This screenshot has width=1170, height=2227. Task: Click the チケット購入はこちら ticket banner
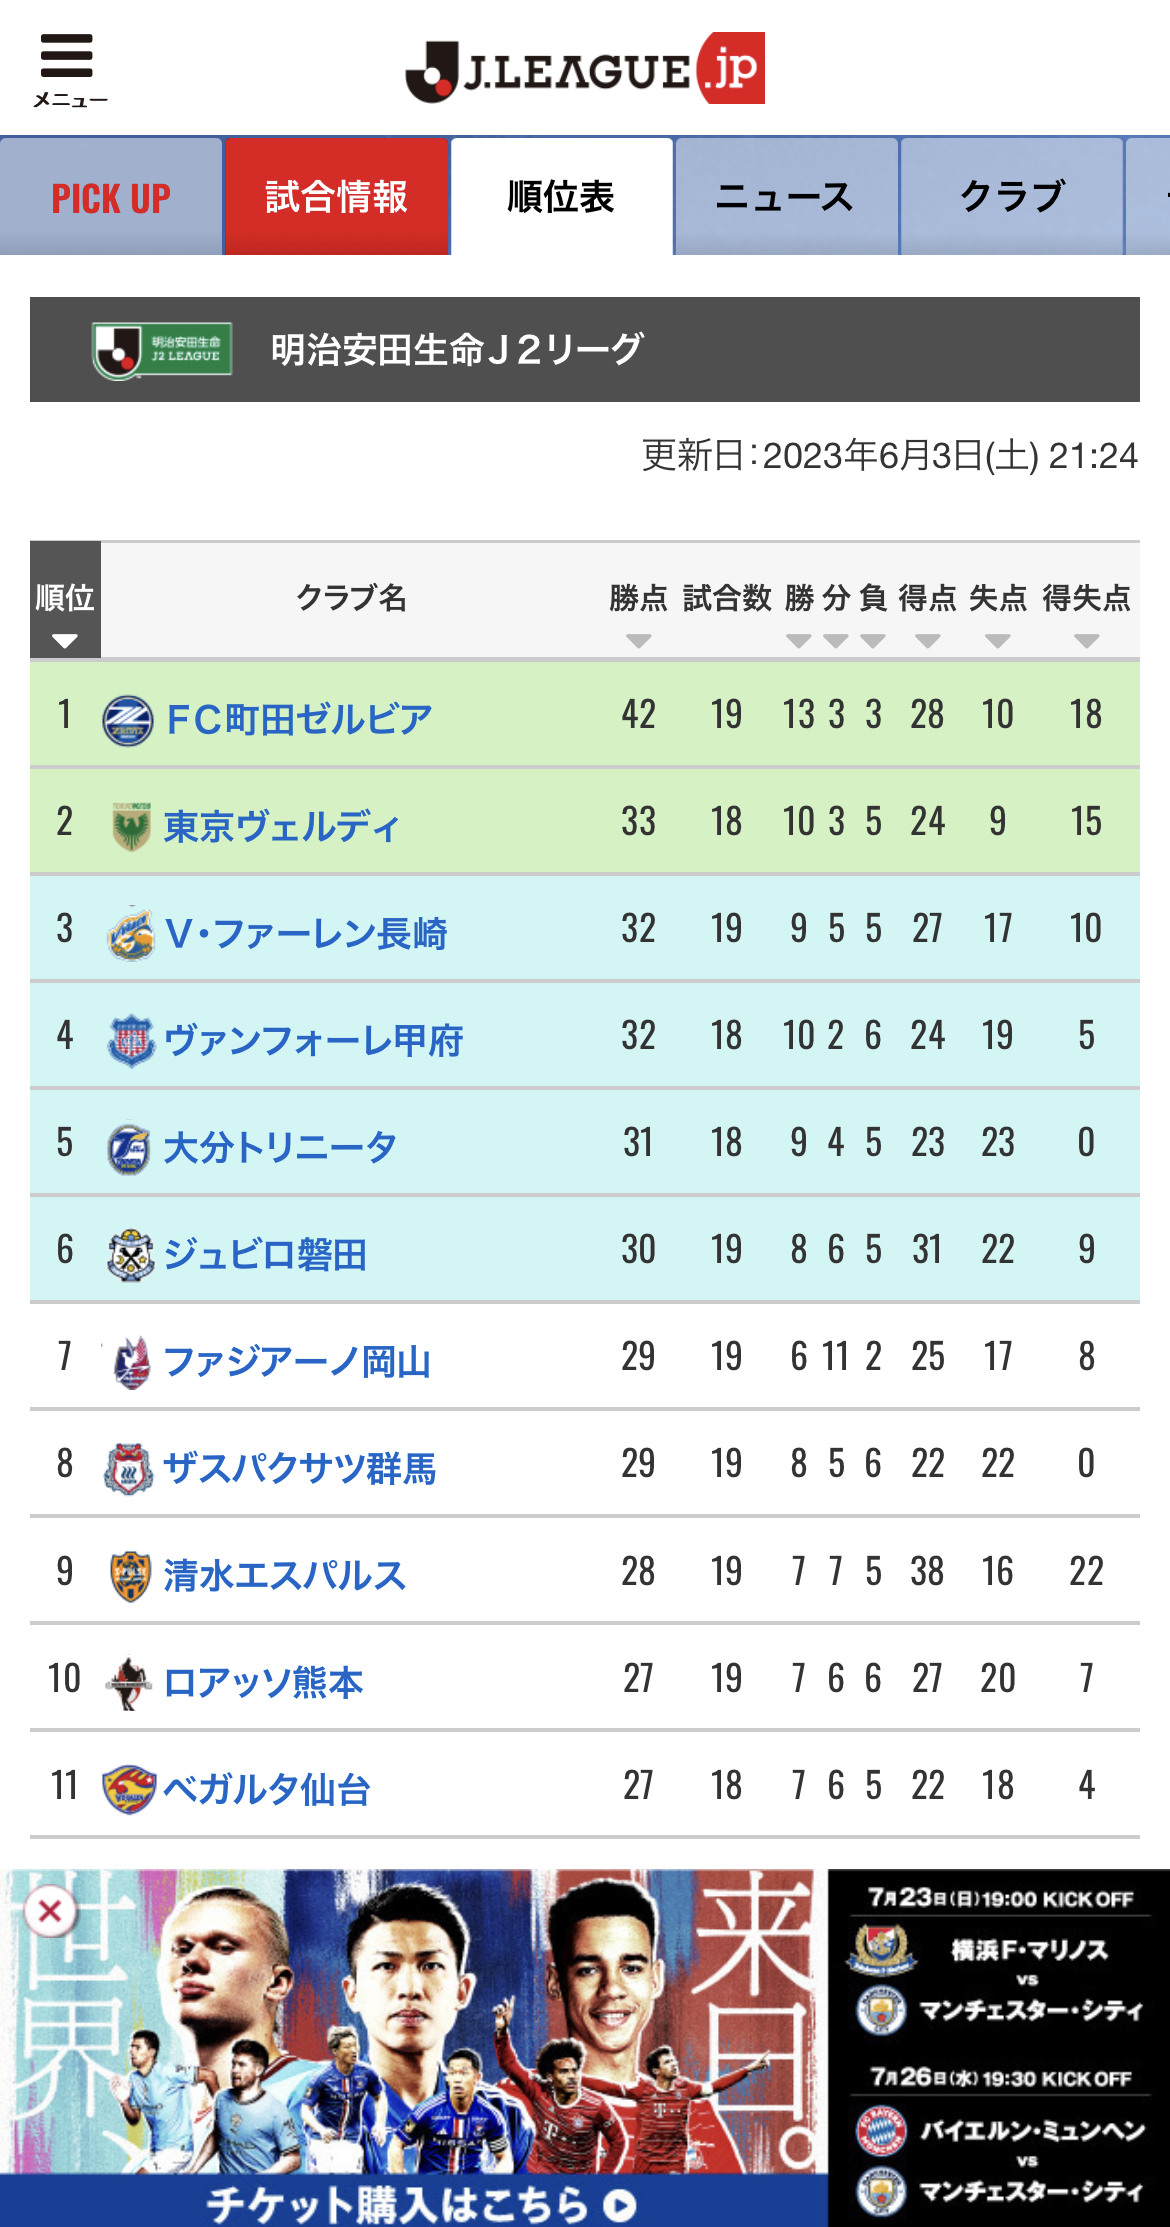pos(414,2202)
